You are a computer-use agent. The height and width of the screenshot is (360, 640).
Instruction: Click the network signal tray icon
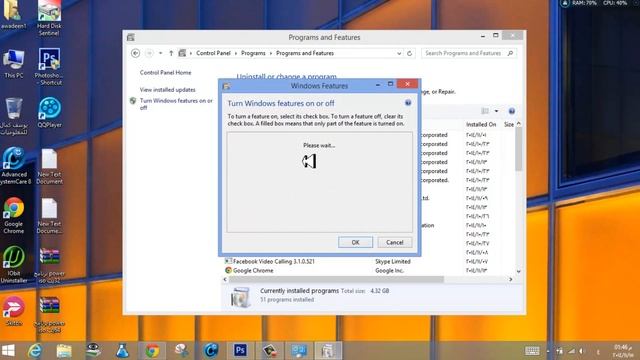coord(571,351)
